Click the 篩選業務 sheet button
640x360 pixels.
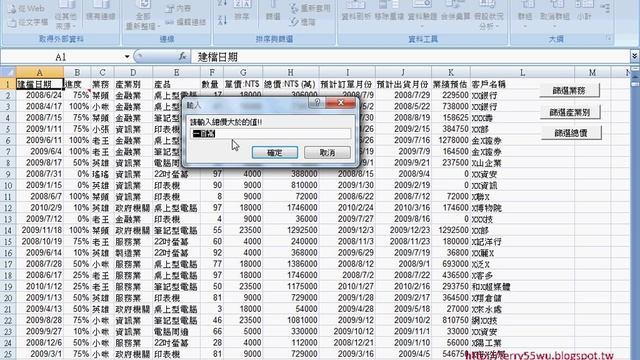tap(569, 91)
